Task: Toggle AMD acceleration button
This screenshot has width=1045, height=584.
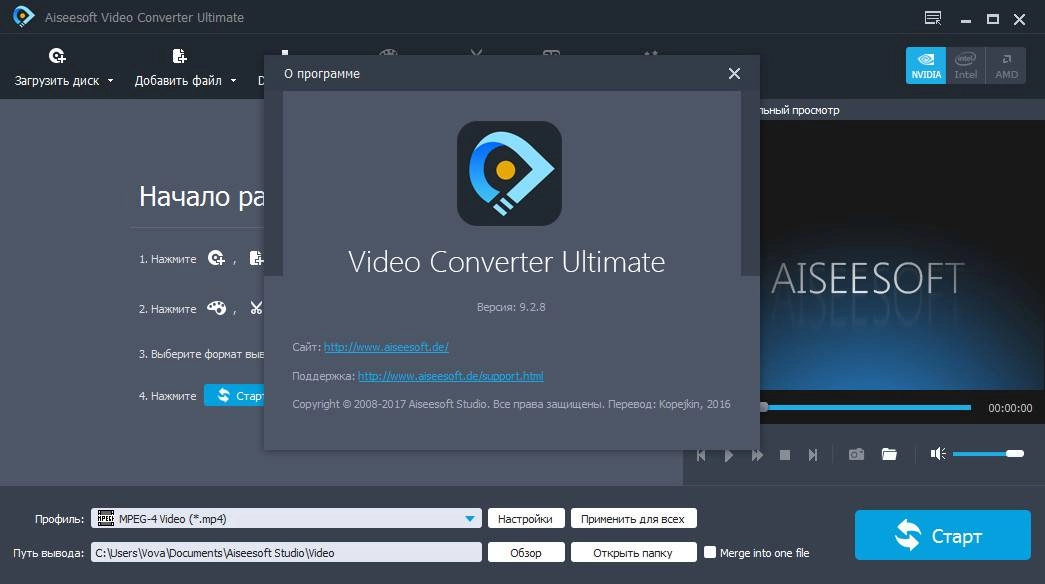Action: point(1006,65)
